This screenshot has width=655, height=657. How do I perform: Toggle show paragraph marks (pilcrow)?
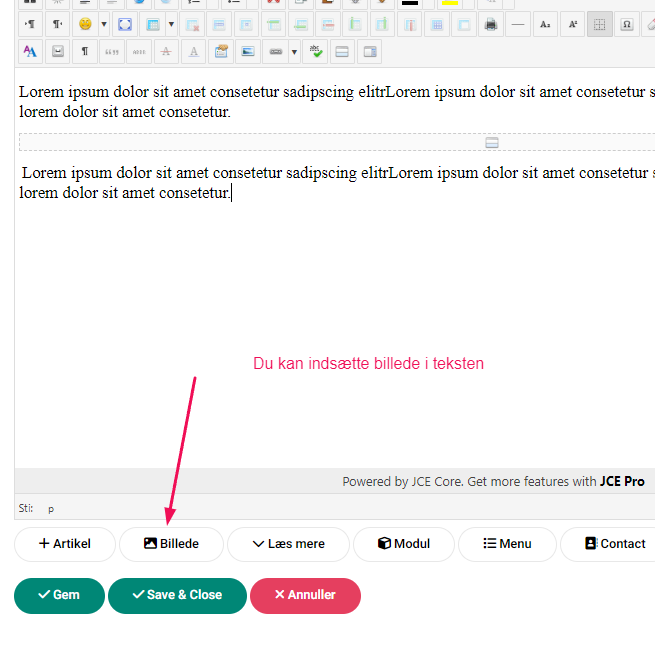(x=85, y=51)
